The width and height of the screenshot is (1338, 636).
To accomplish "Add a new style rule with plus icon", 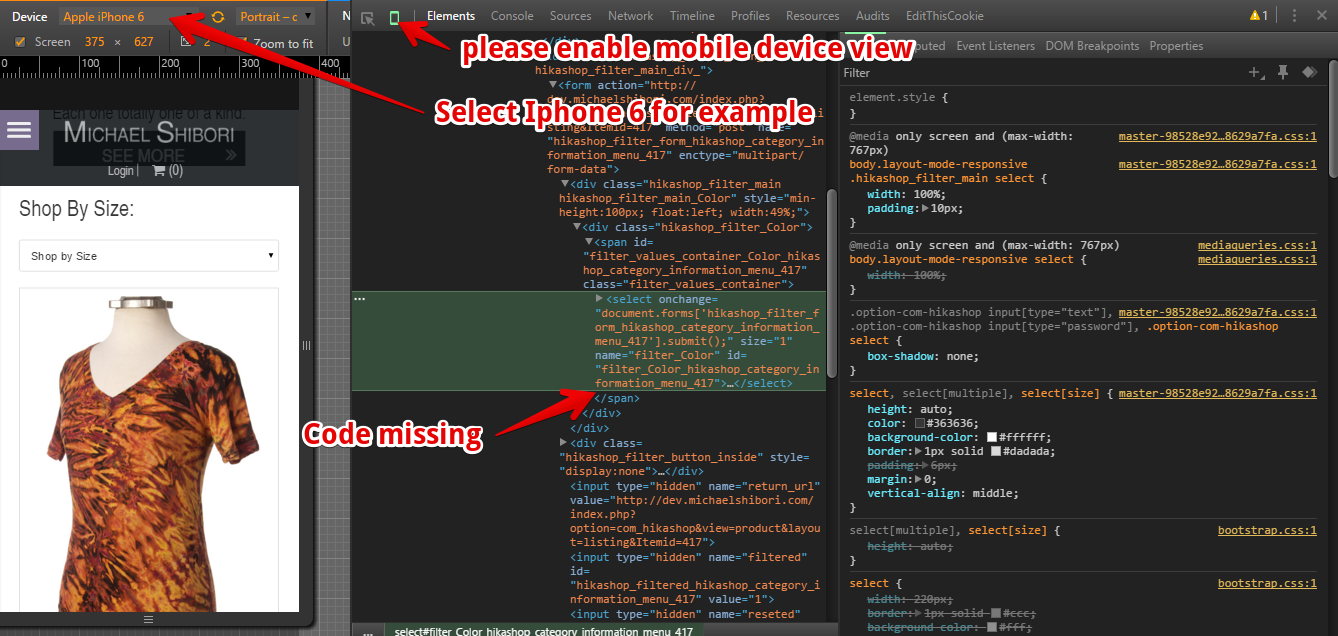I will pos(1255,72).
